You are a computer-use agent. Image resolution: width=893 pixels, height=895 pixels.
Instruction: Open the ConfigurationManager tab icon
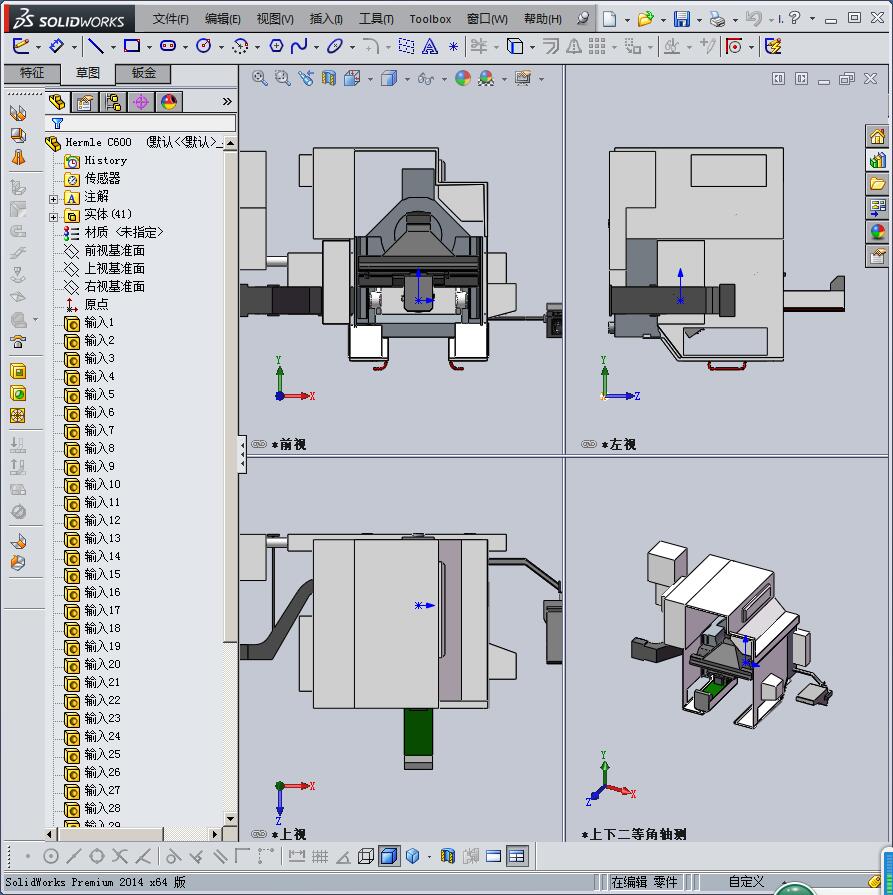pos(113,102)
